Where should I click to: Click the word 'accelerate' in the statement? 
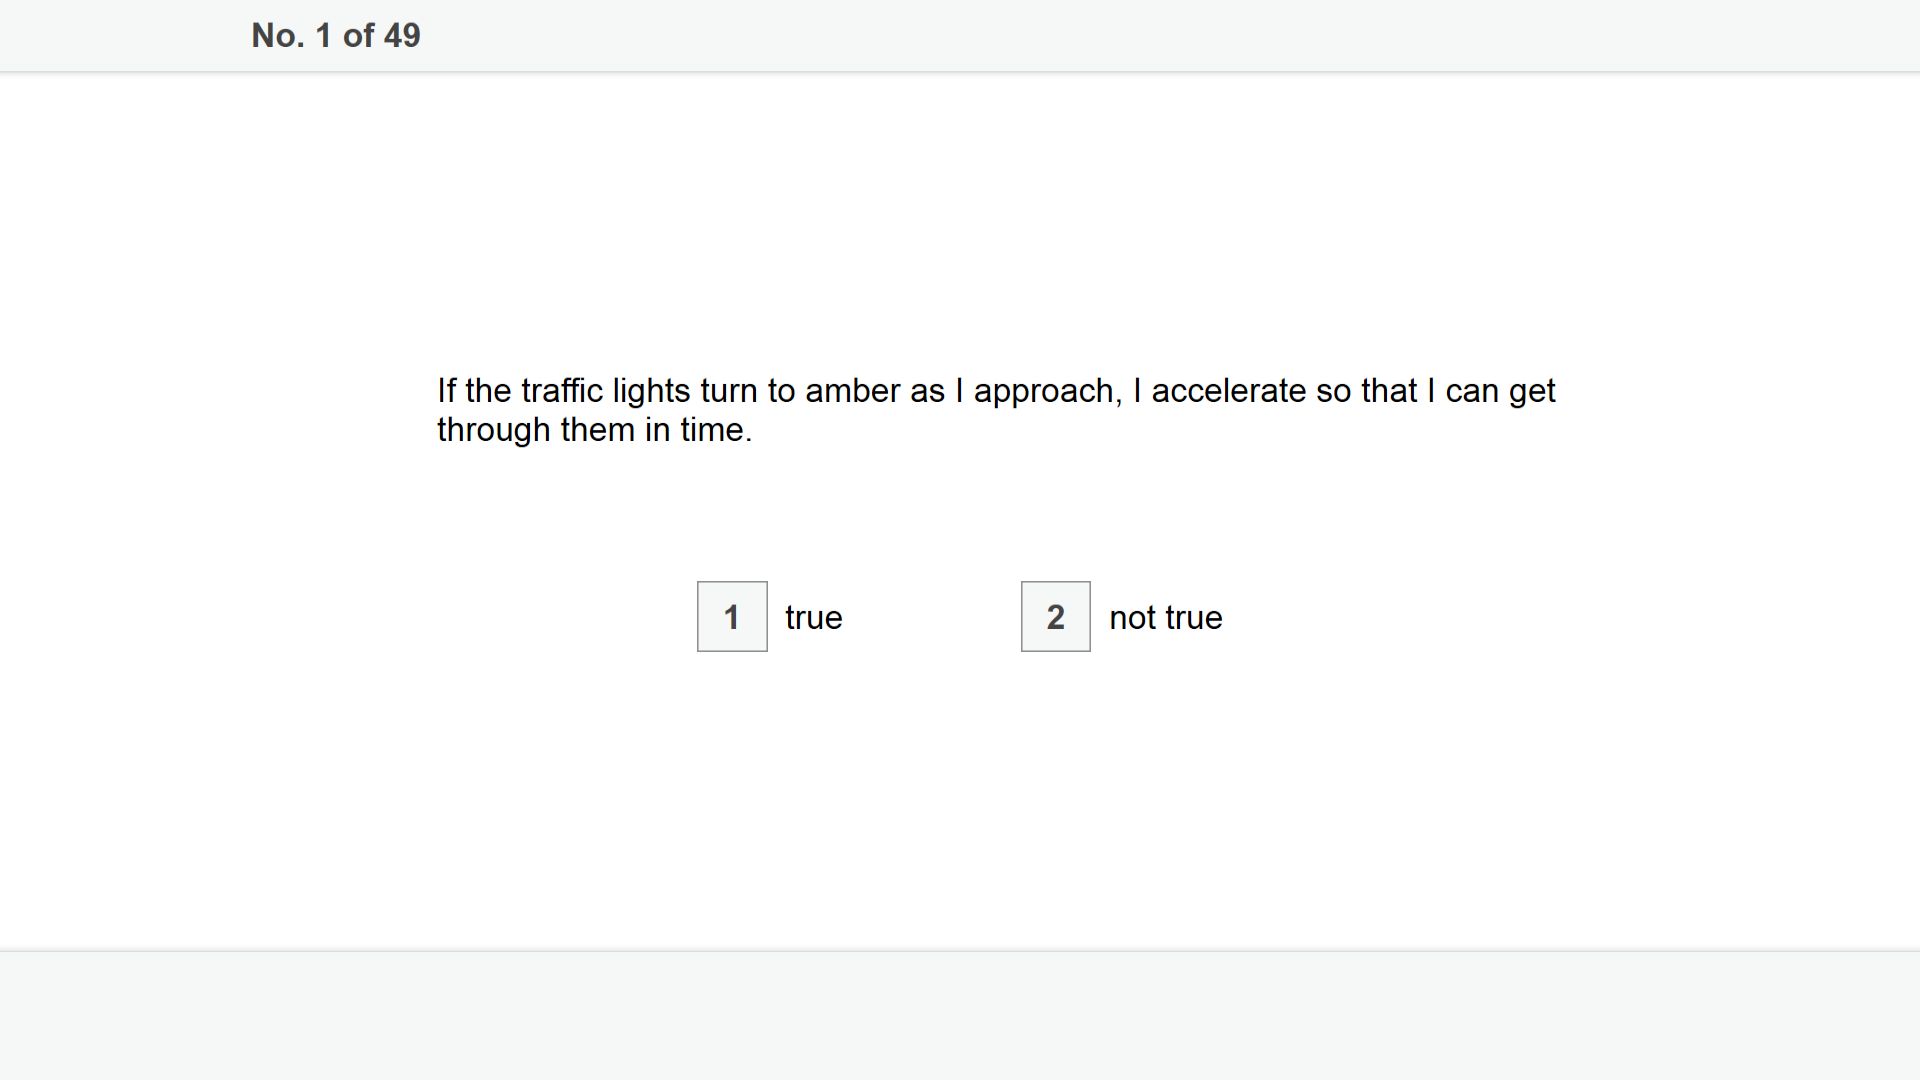click(1229, 391)
